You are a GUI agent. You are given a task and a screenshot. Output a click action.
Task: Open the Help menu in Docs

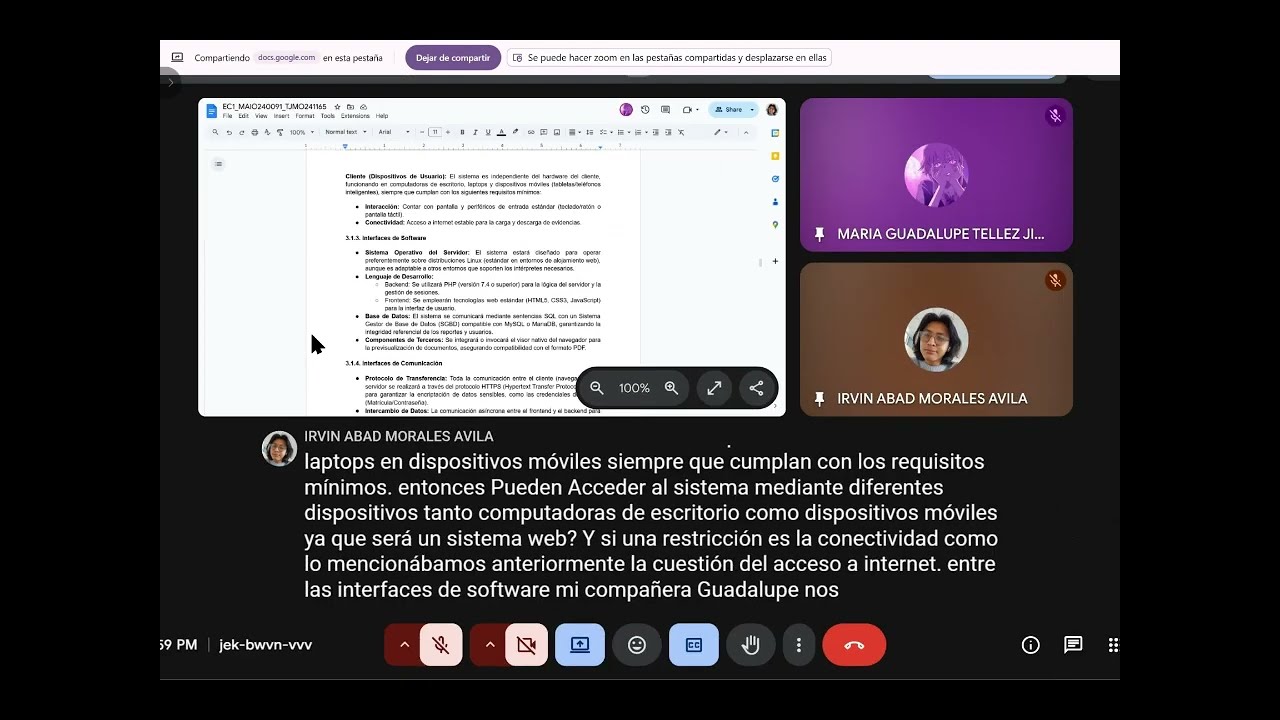382,116
